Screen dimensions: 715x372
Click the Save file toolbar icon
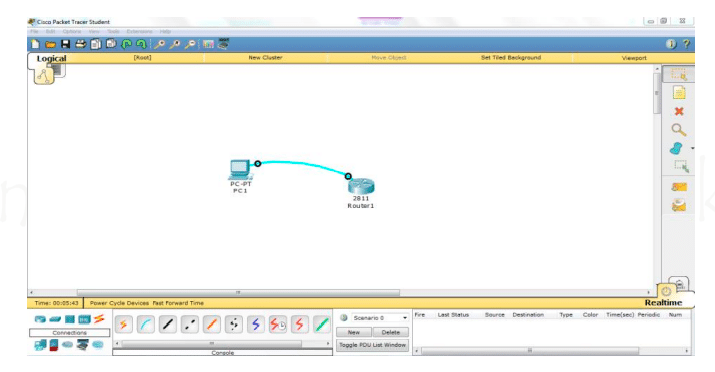point(65,44)
